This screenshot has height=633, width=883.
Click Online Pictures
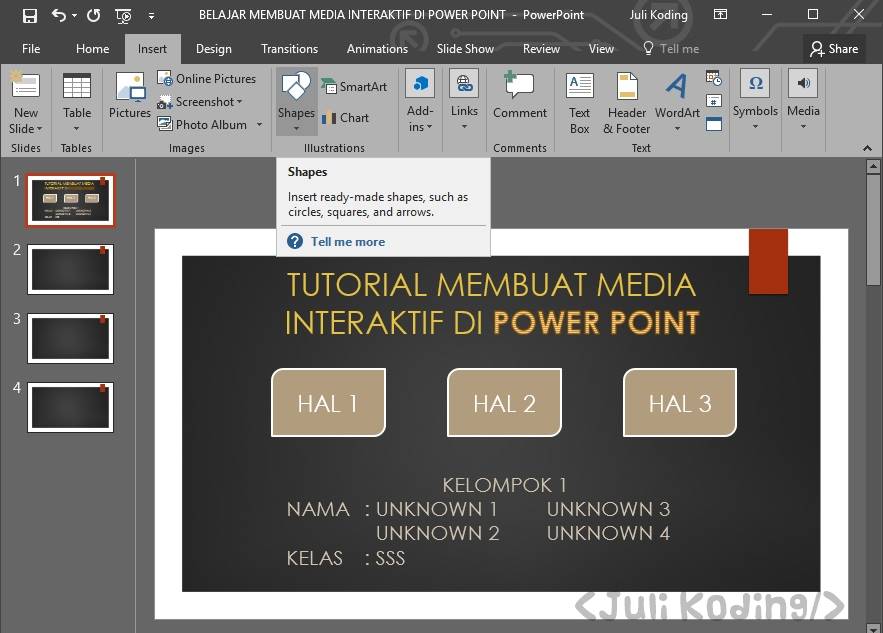(207, 79)
